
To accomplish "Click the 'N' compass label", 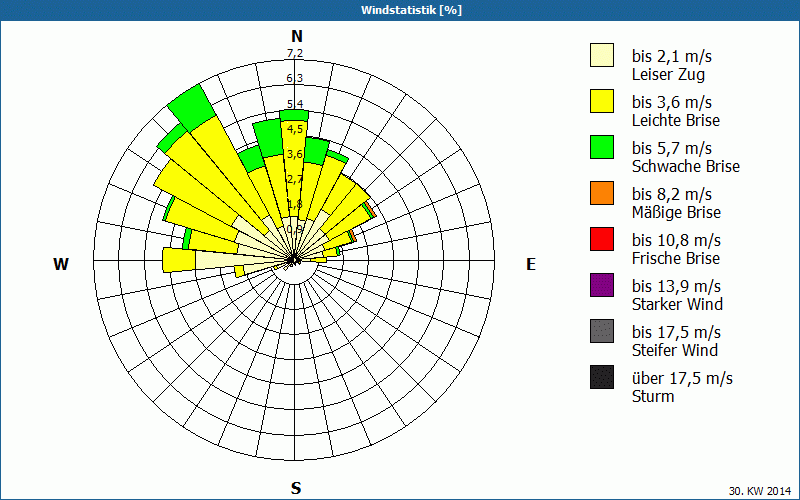I will 297,37.
